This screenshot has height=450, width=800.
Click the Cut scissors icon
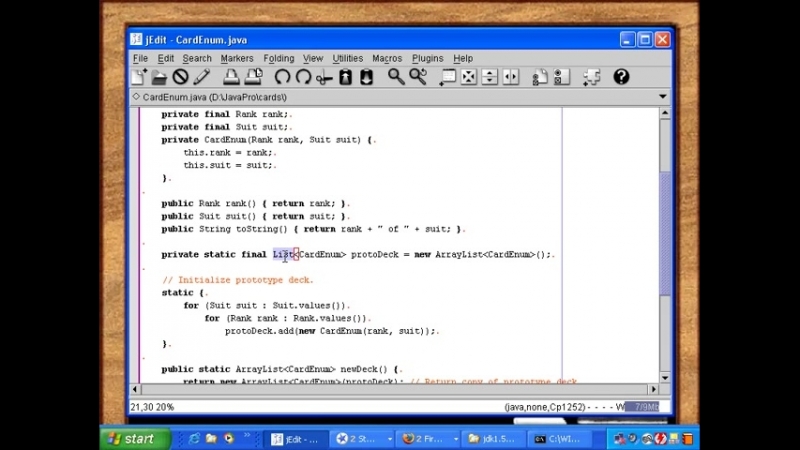[324, 77]
